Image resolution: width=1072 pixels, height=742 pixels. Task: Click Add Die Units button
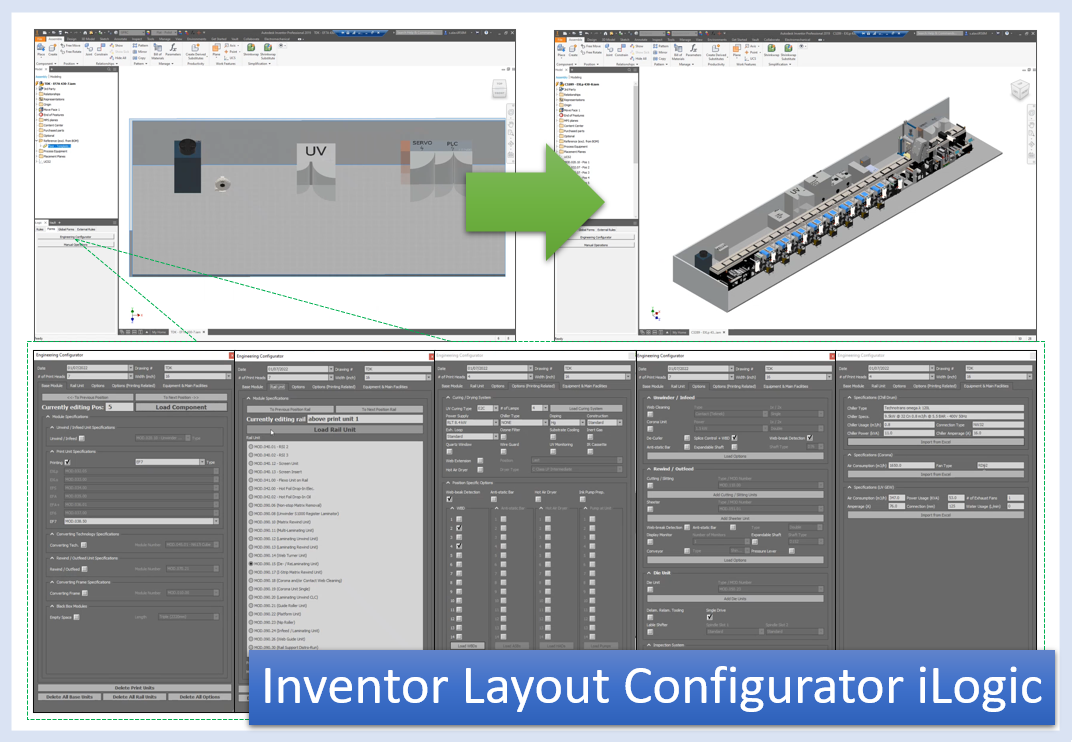coord(735,598)
